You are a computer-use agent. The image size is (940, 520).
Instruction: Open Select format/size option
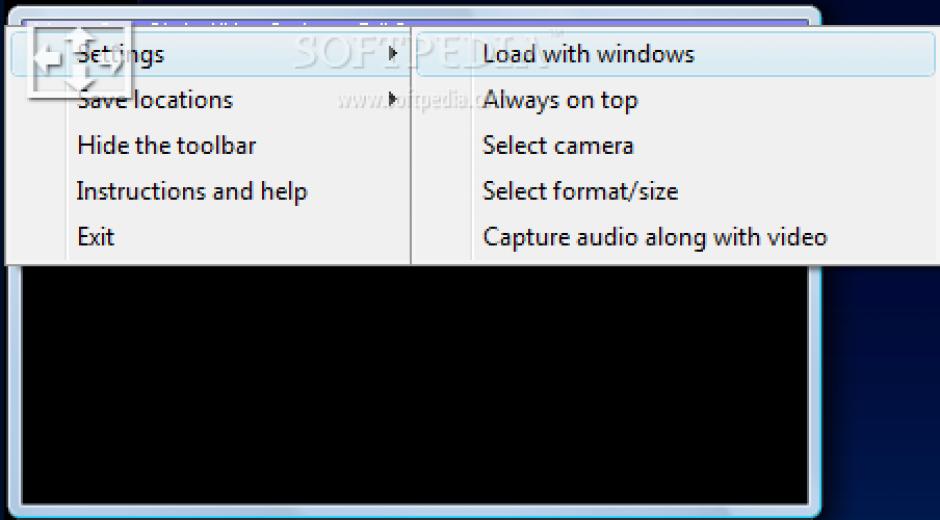point(676,191)
